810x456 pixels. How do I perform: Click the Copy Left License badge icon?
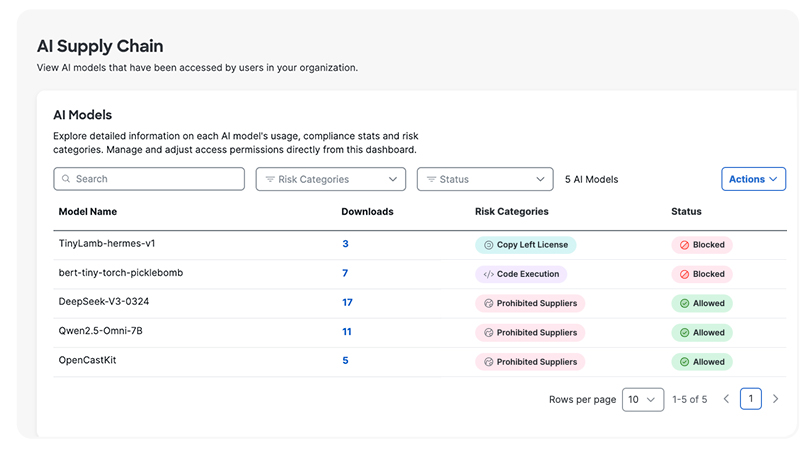(488, 244)
